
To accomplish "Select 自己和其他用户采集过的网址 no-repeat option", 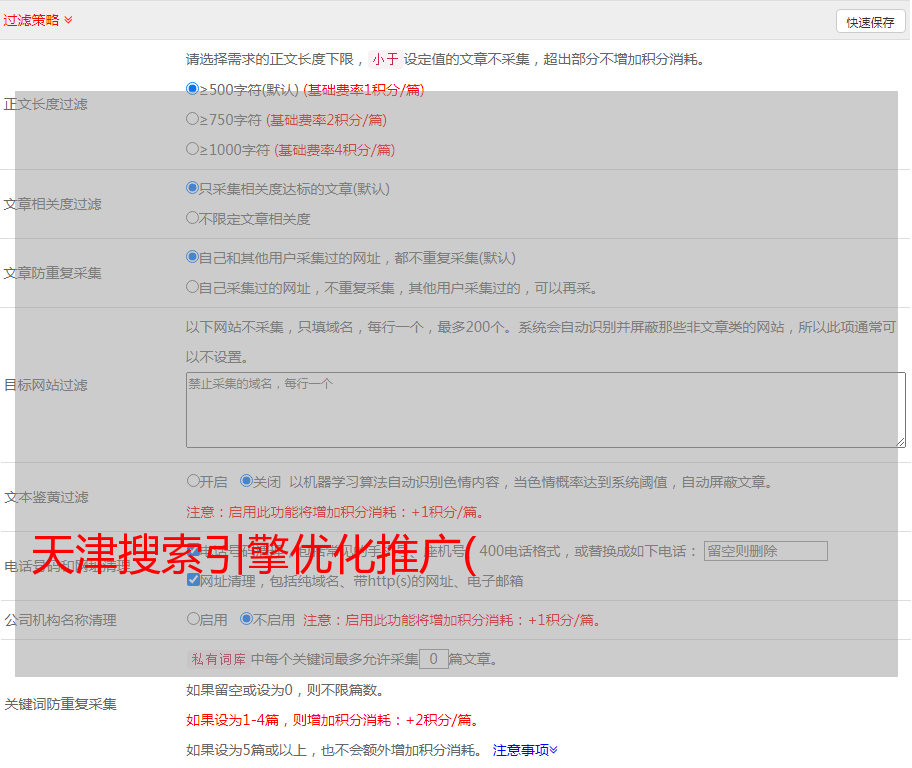I will (x=193, y=256).
